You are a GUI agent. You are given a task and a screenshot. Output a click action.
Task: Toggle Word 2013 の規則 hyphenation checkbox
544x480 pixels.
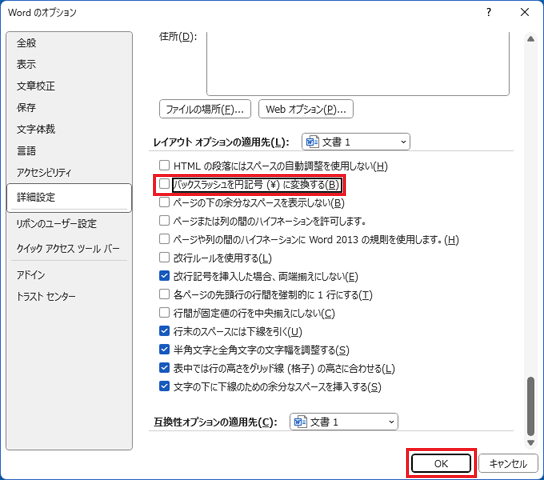tap(164, 239)
